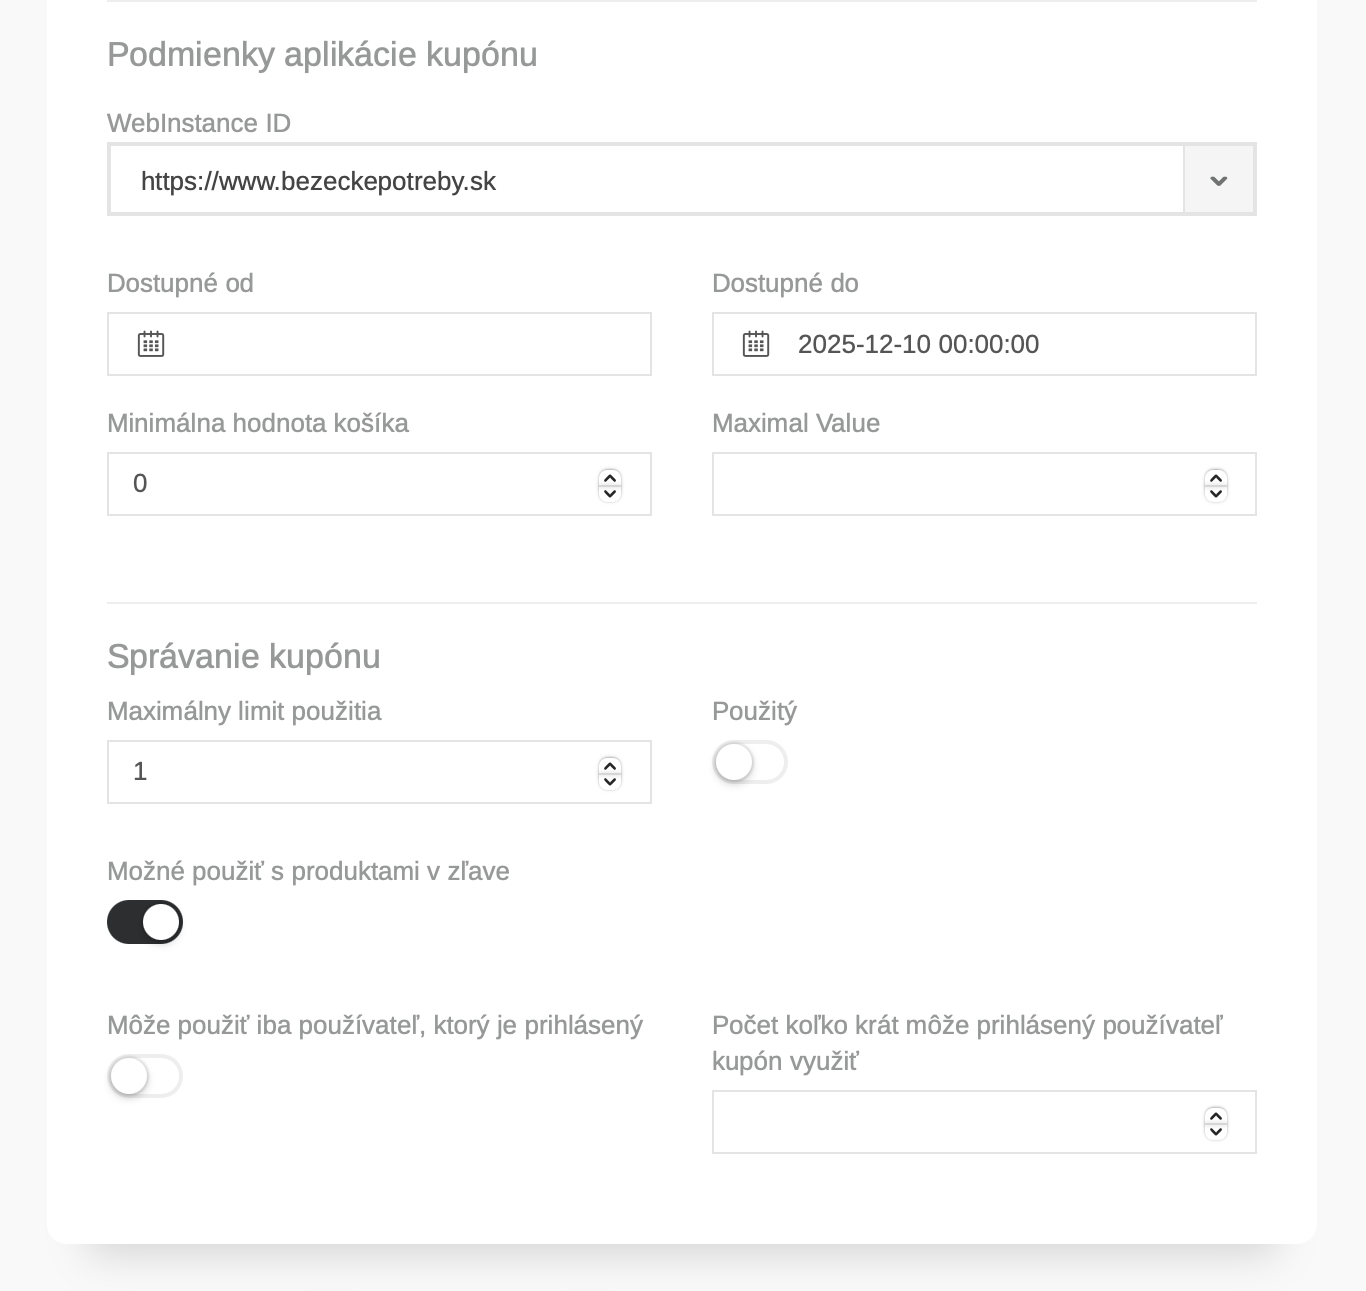The height and width of the screenshot is (1291, 1366).
Task: Focus the Maximálny limit použitia input
Action: [379, 772]
